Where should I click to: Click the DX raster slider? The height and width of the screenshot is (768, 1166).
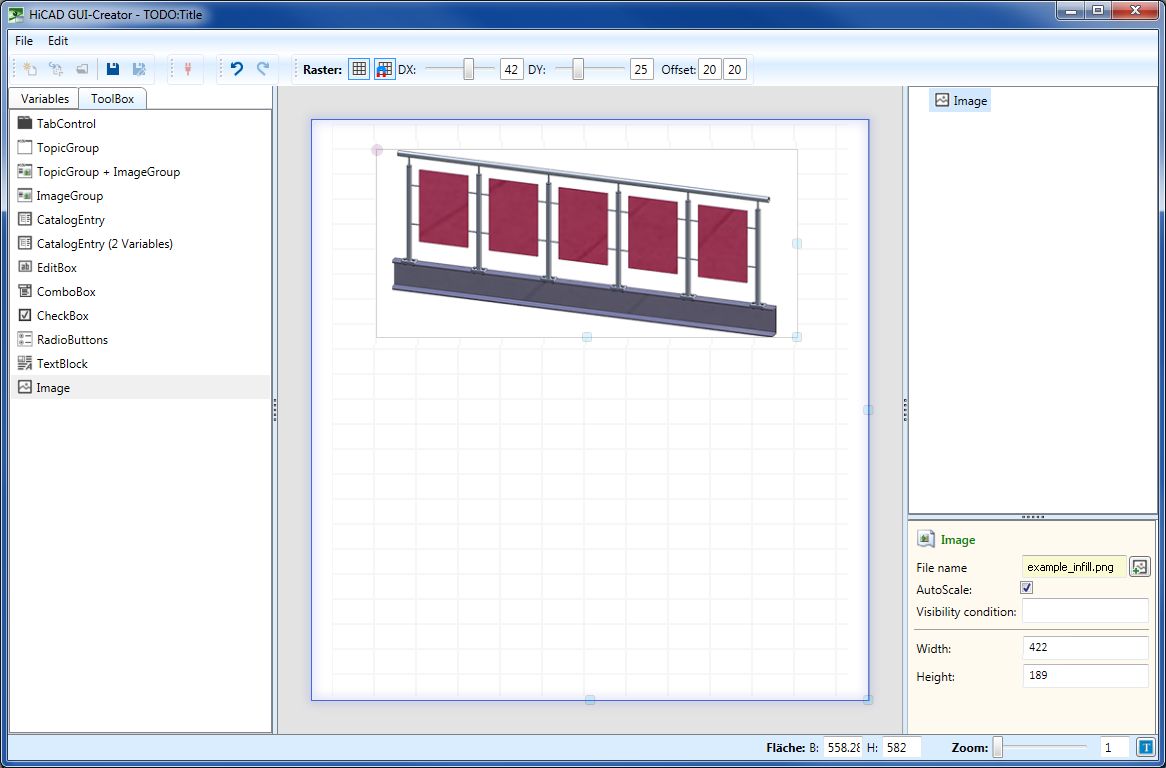coord(468,69)
